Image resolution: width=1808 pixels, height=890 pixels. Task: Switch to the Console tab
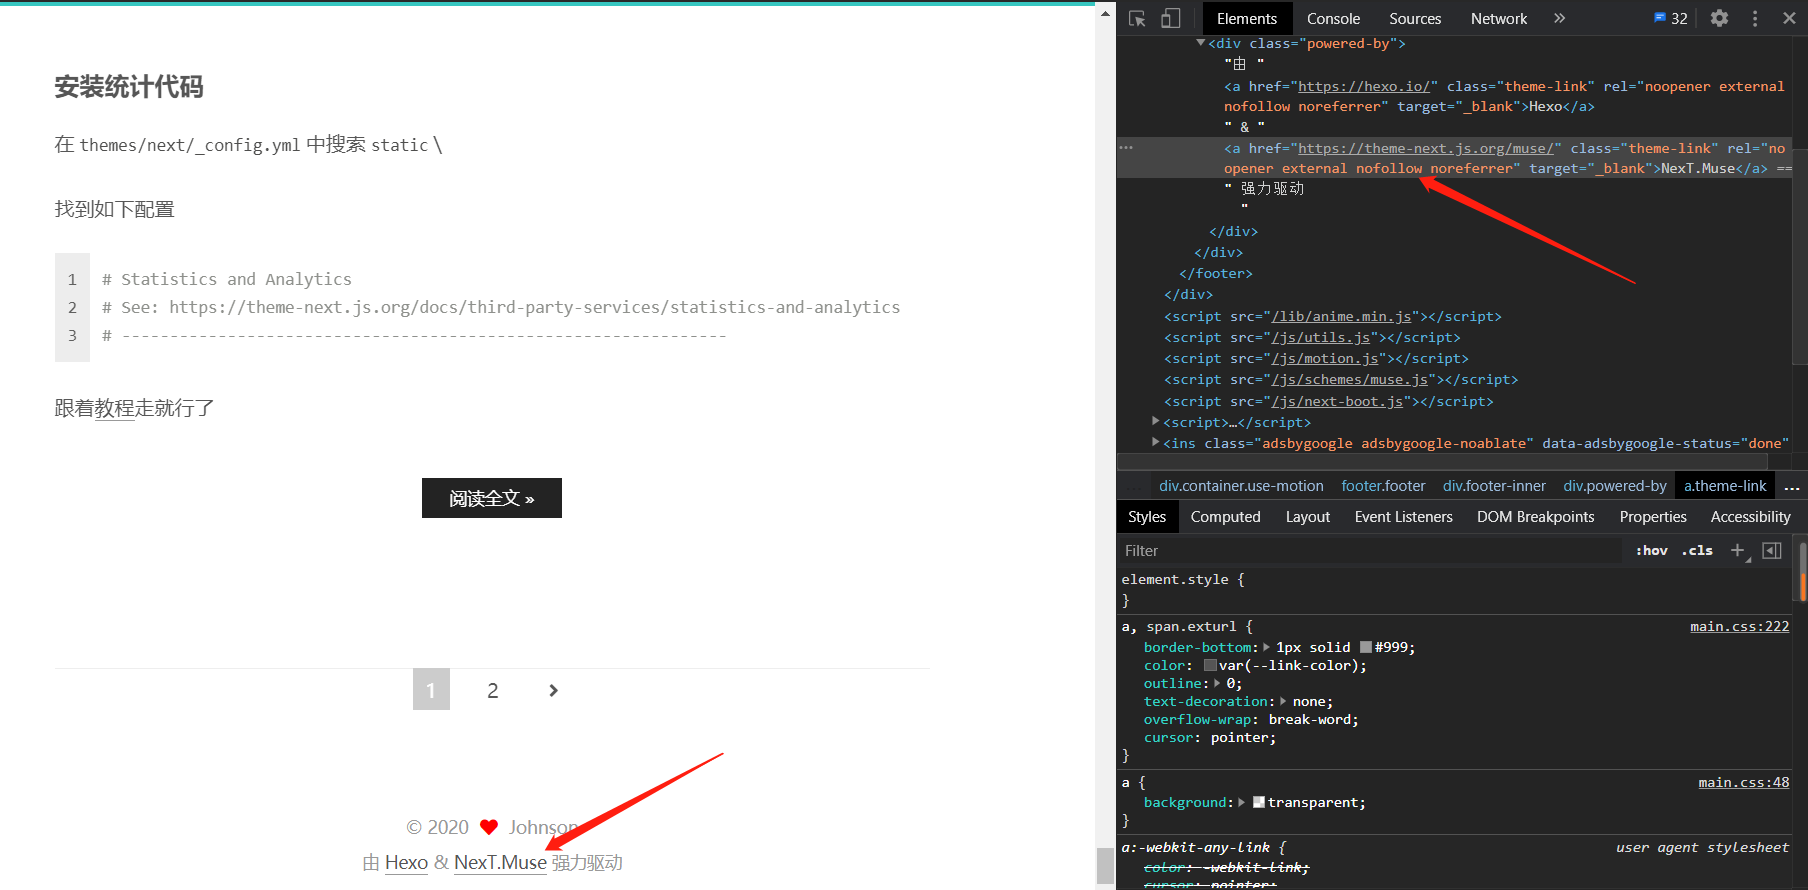coord(1333,18)
